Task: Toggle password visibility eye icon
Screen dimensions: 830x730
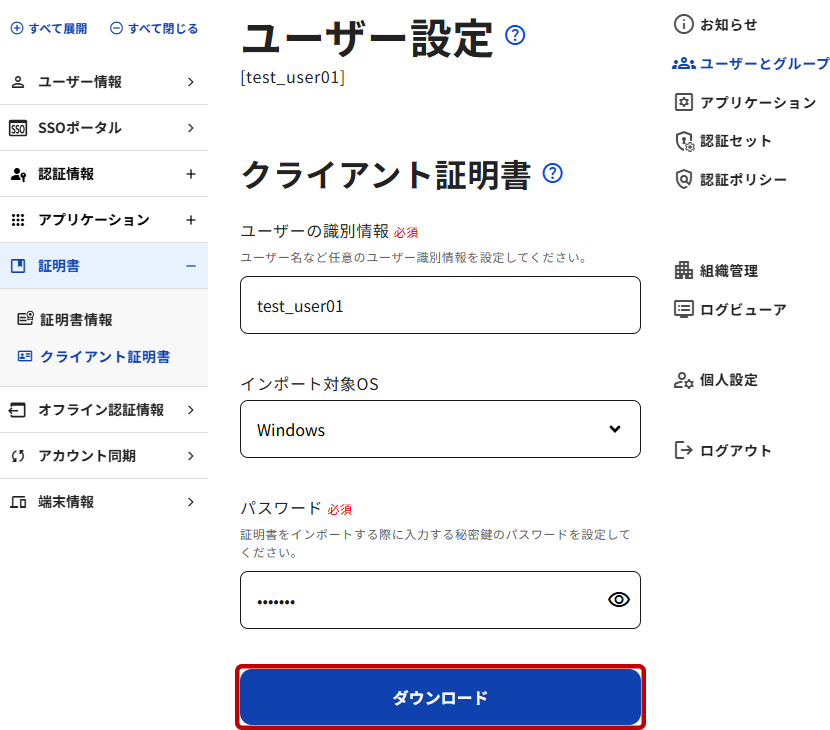Action: [x=619, y=600]
